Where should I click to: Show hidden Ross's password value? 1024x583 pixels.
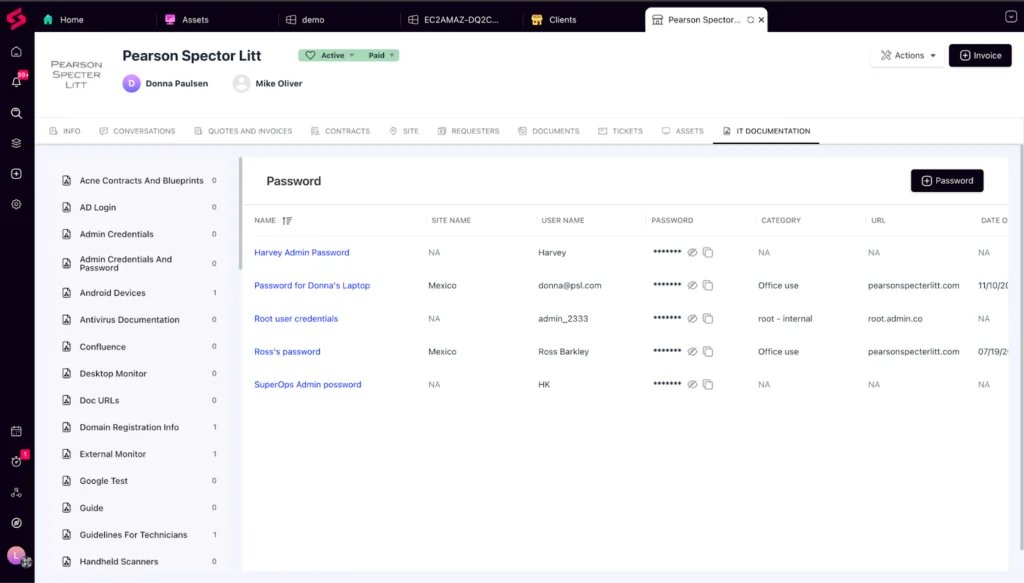(x=691, y=352)
